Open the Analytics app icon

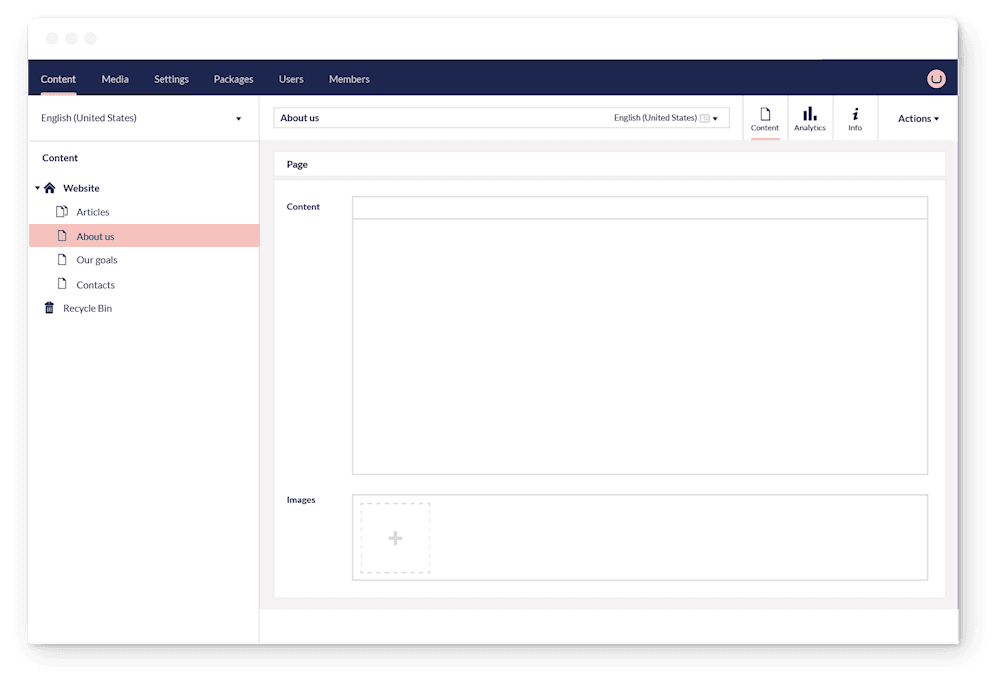[810, 117]
